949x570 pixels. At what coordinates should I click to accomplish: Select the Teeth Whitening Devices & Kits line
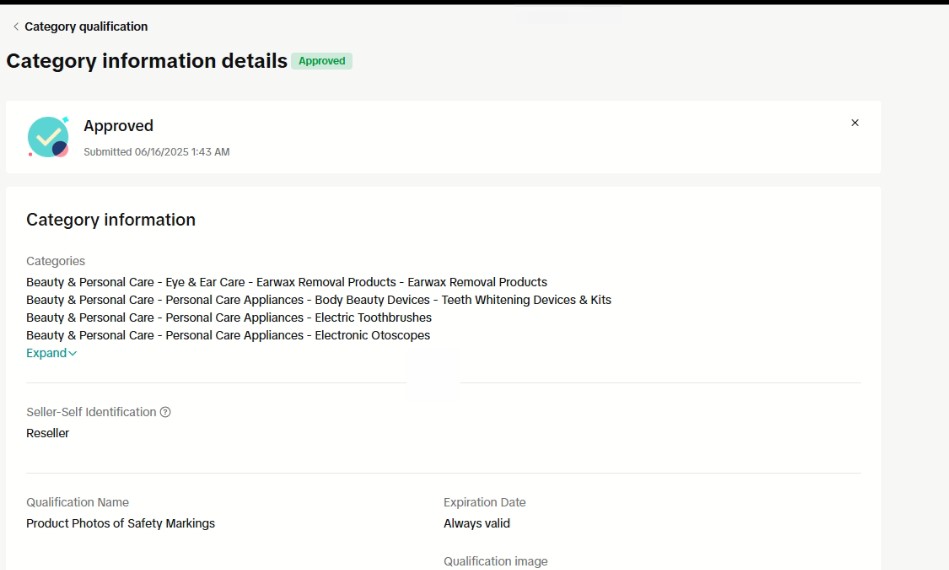tap(318, 300)
